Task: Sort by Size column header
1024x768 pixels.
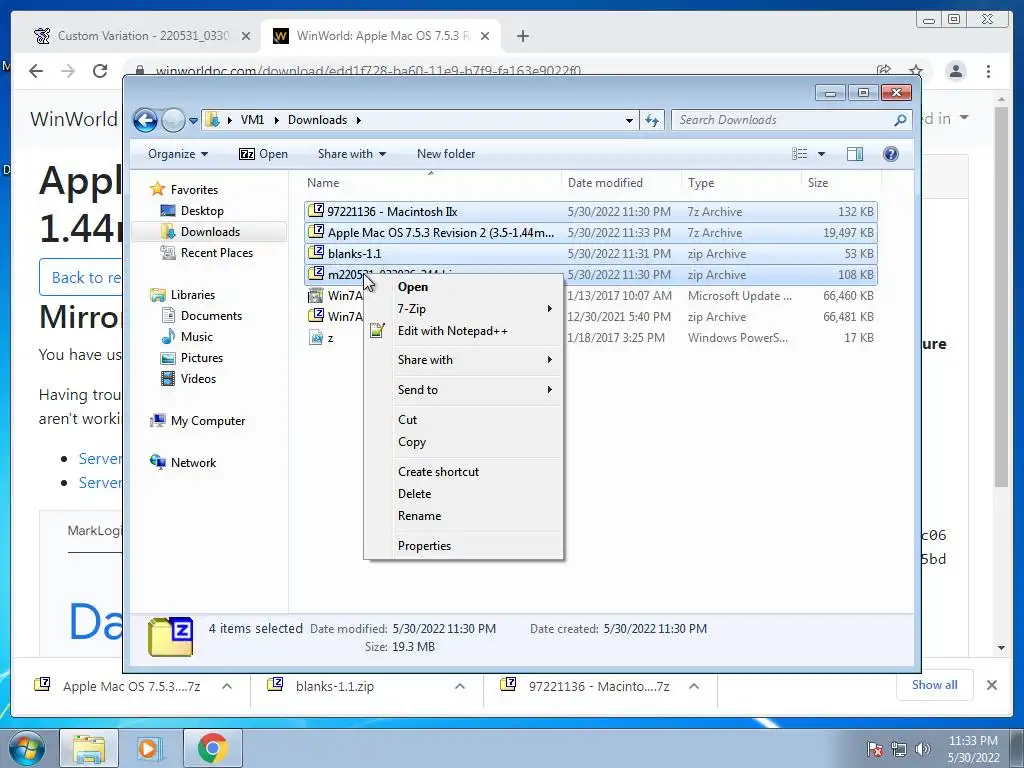Action: 818,183
